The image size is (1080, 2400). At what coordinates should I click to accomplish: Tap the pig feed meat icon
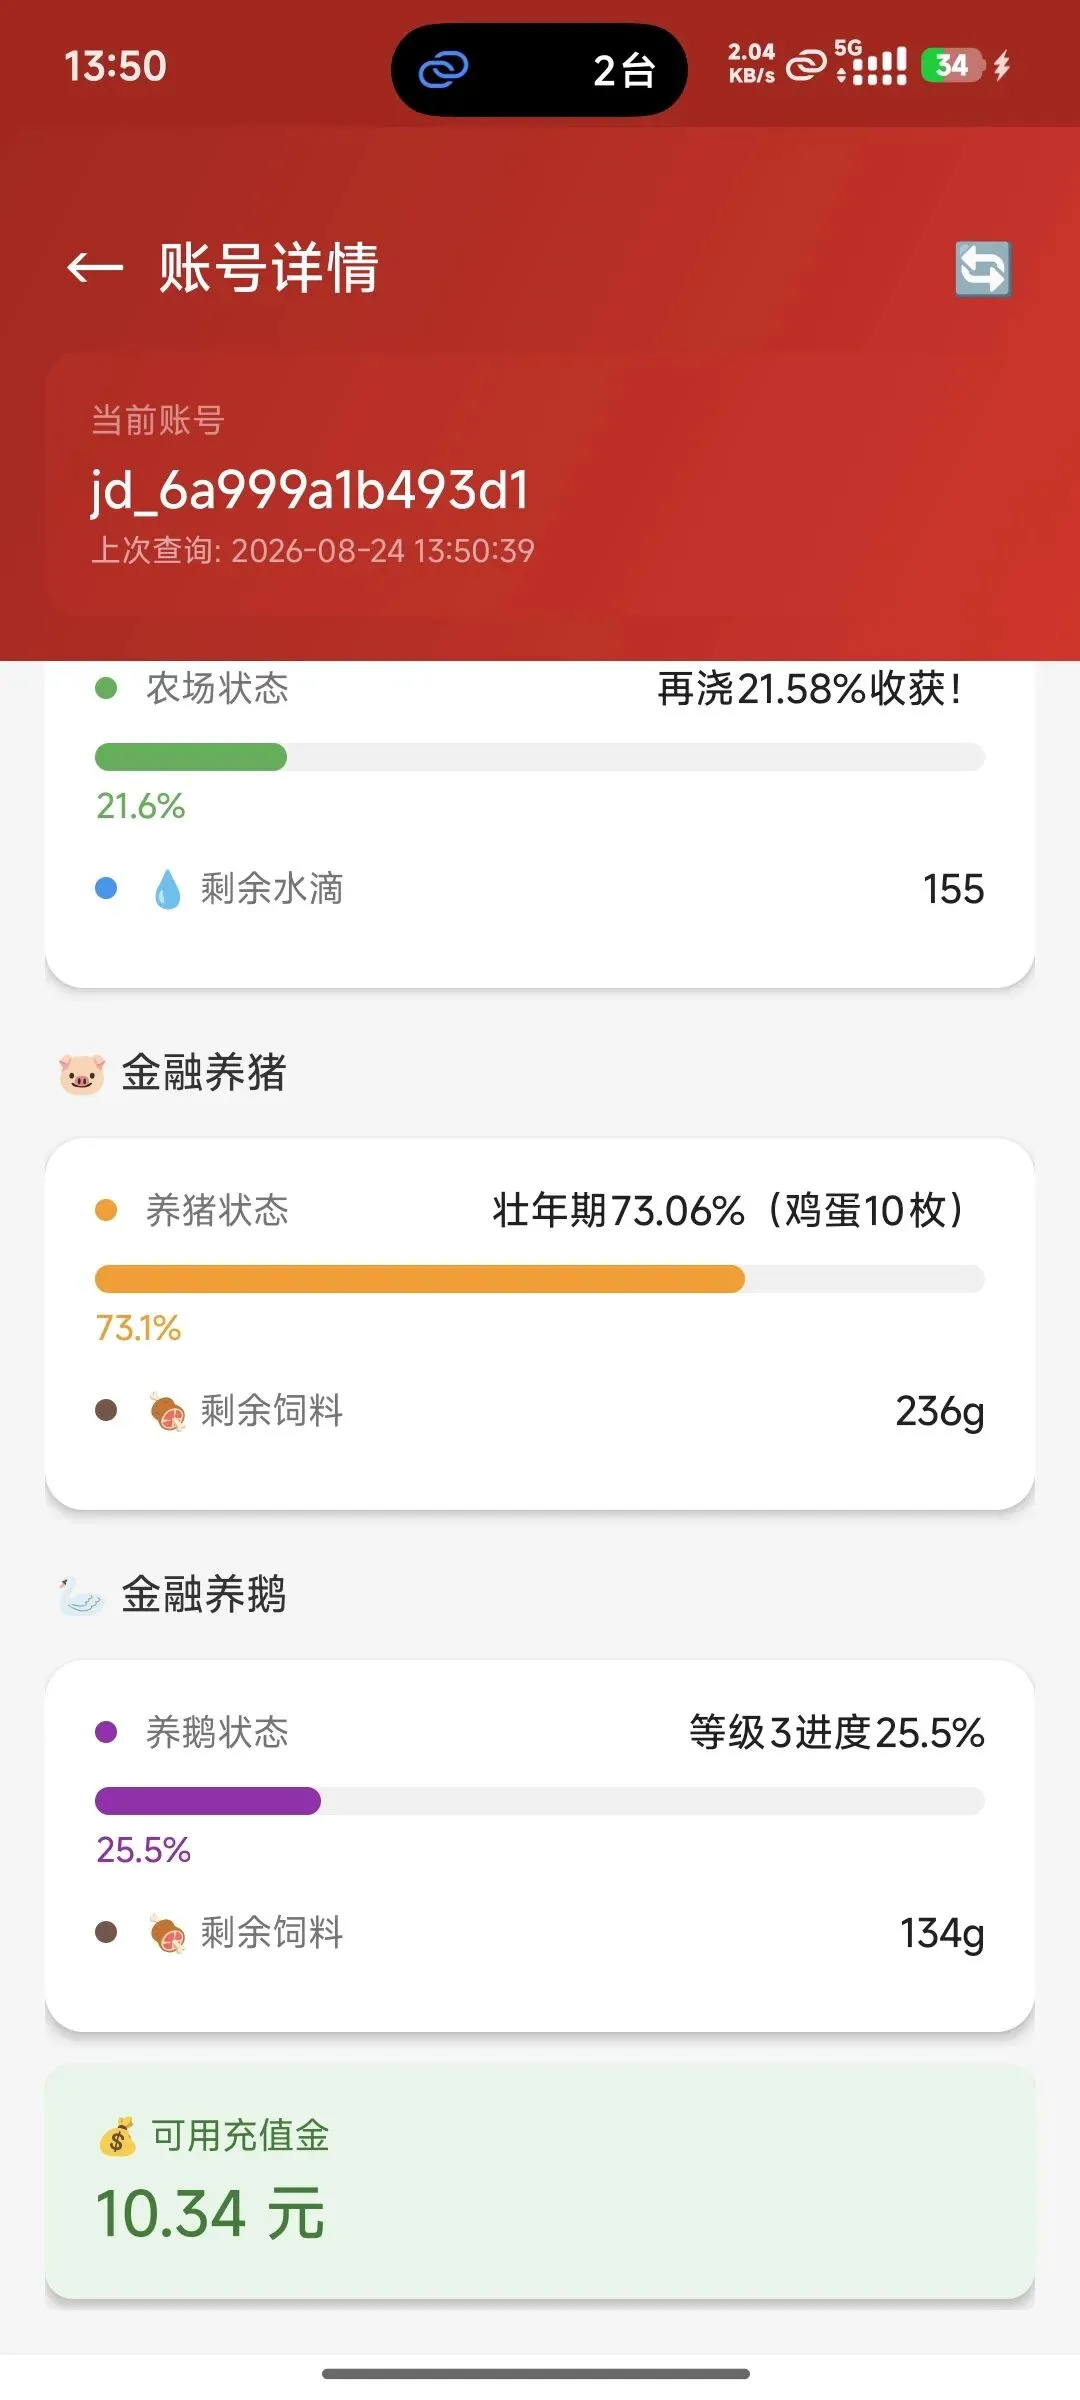[167, 1411]
